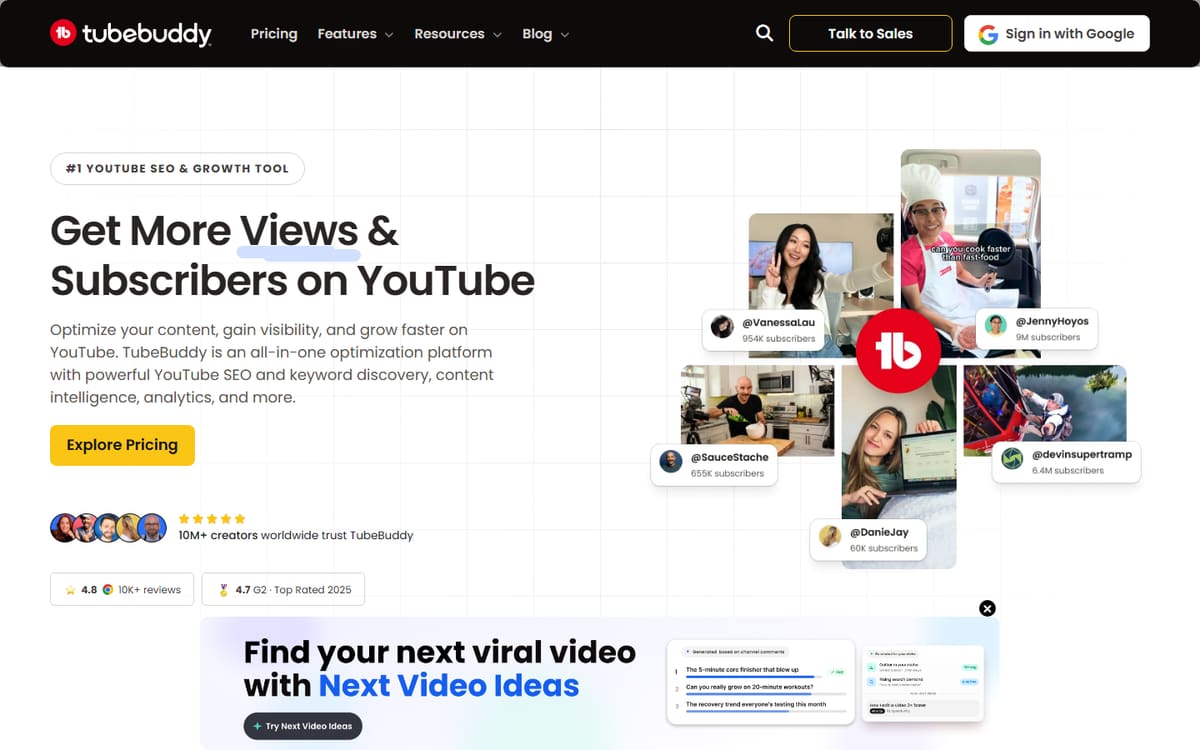The image size is (1200, 750).
Task: Click the five-star rating icons
Action: pos(212,519)
